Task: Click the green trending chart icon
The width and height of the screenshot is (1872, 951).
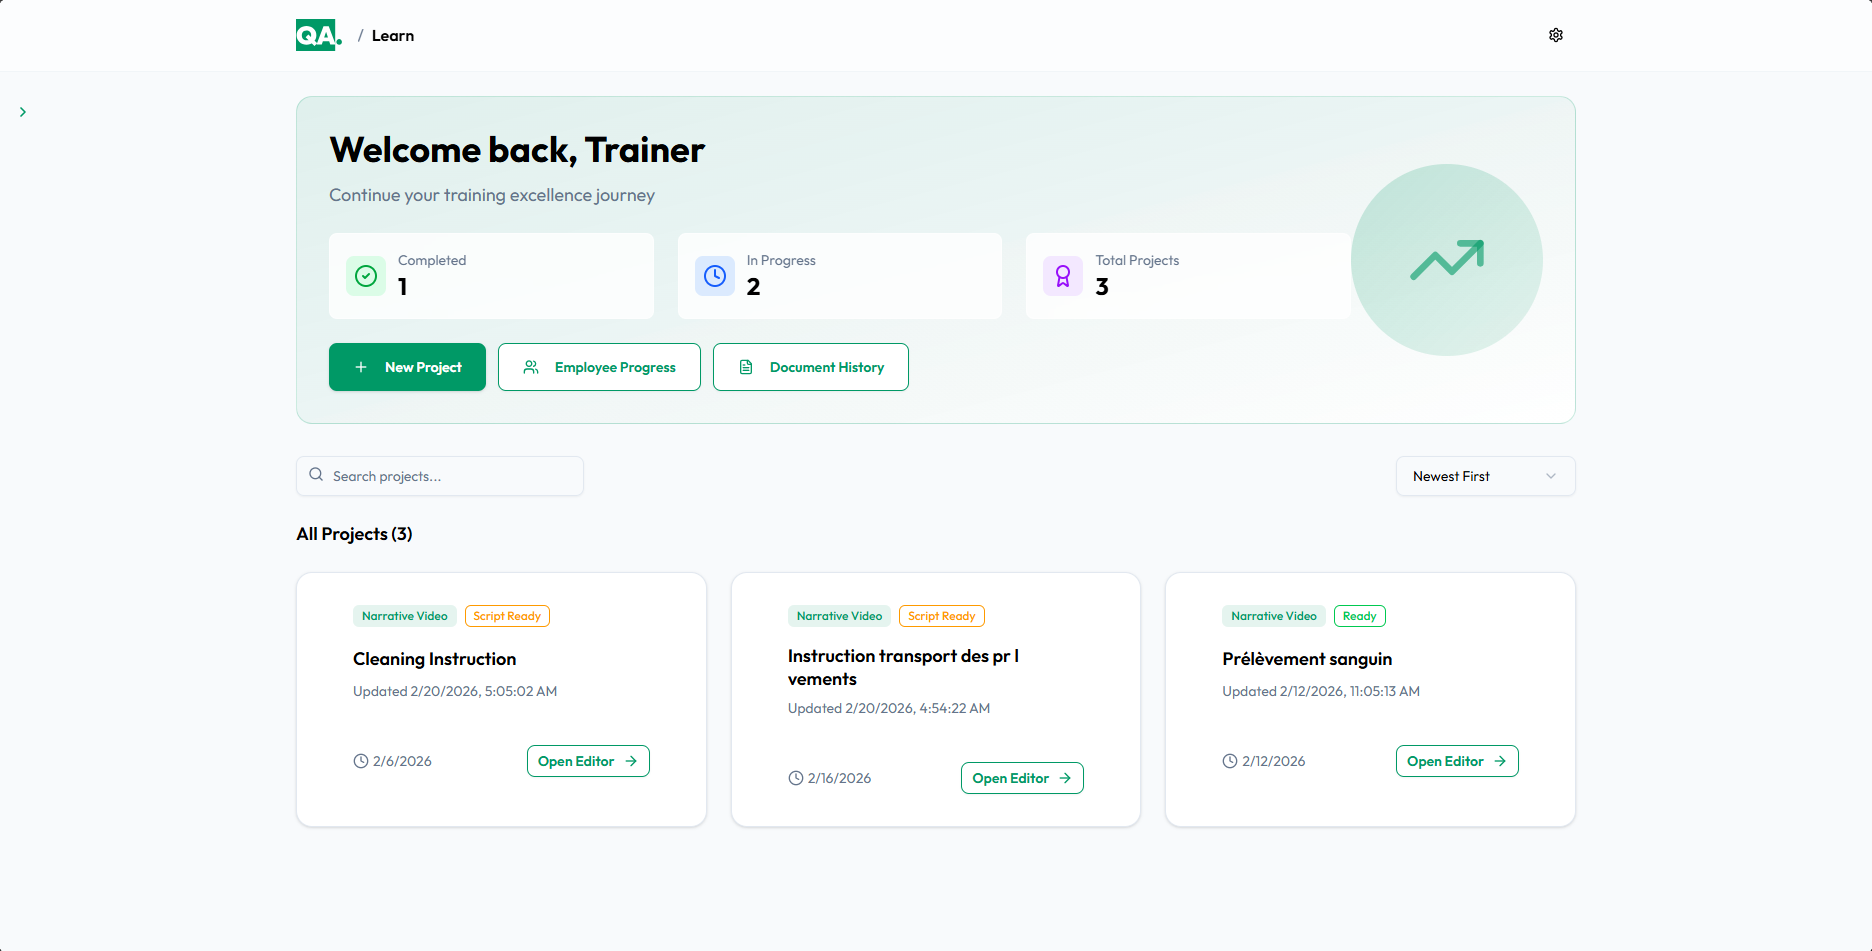Action: click(1446, 260)
